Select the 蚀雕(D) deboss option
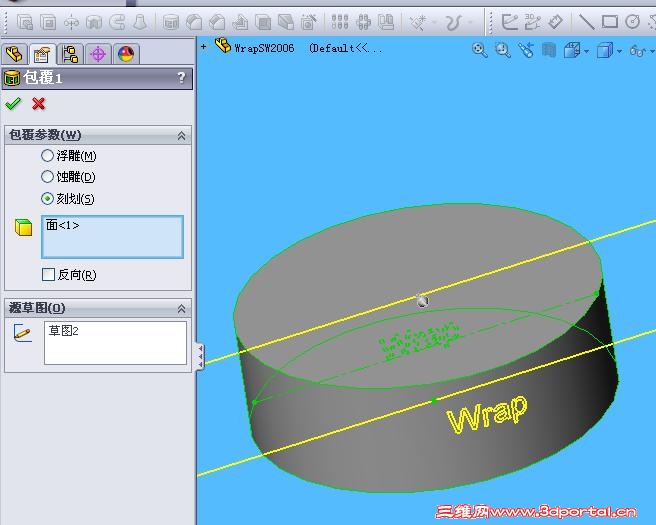Image resolution: width=656 pixels, height=525 pixels. pyautogui.click(x=68, y=177)
